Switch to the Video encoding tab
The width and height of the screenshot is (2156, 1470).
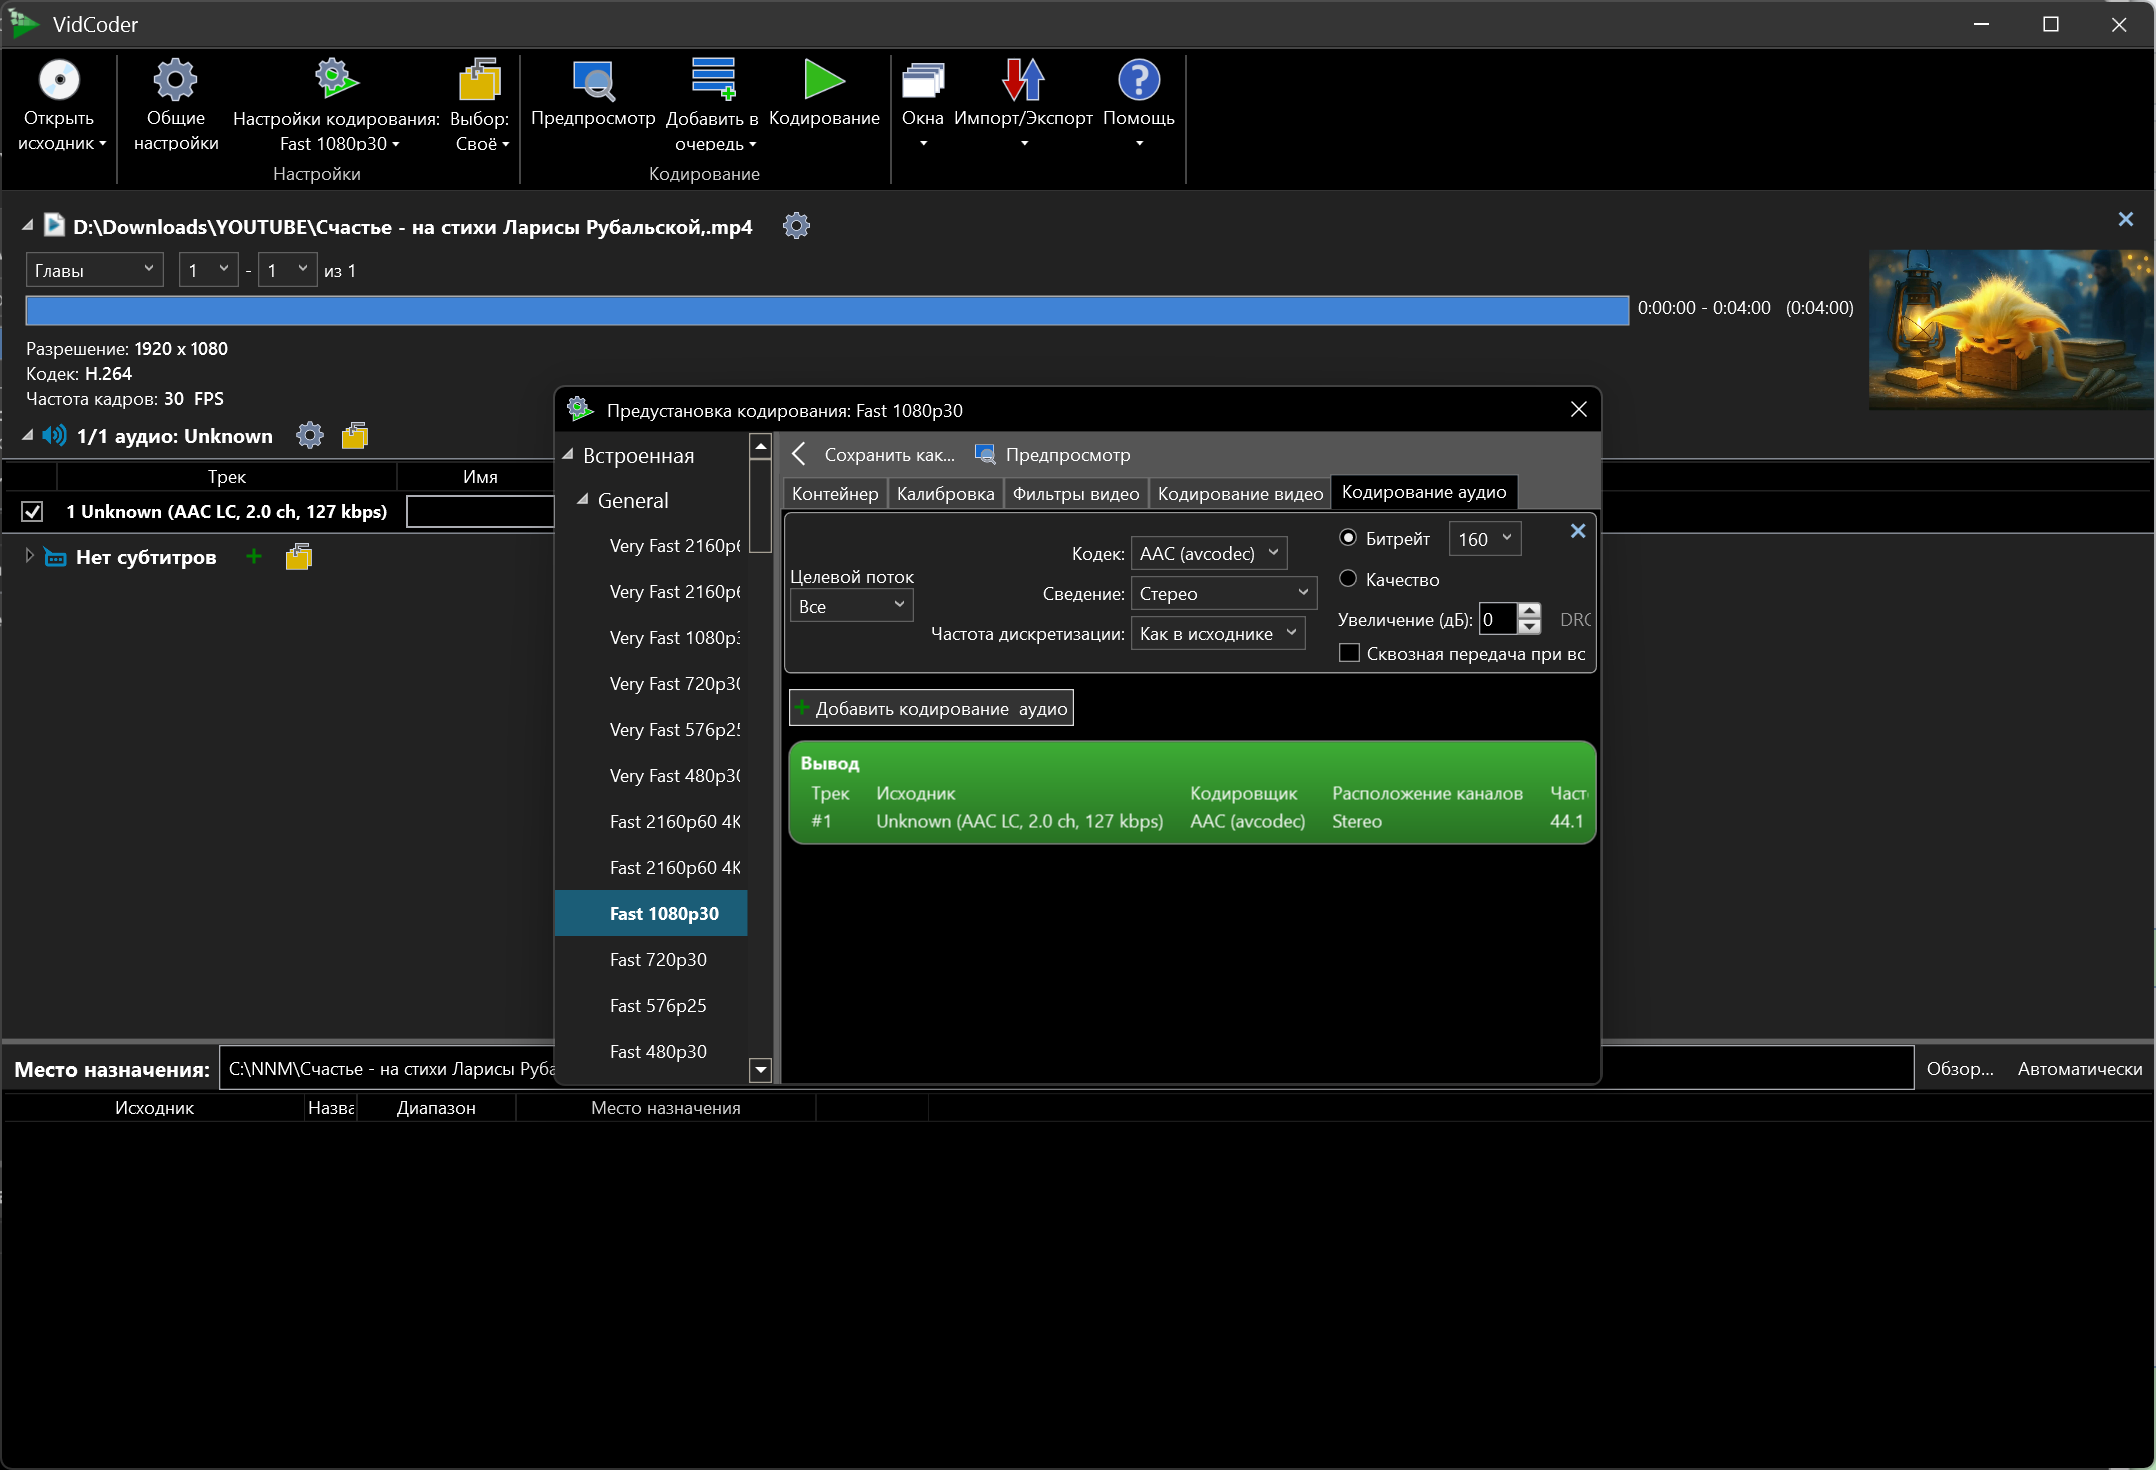(x=1240, y=494)
